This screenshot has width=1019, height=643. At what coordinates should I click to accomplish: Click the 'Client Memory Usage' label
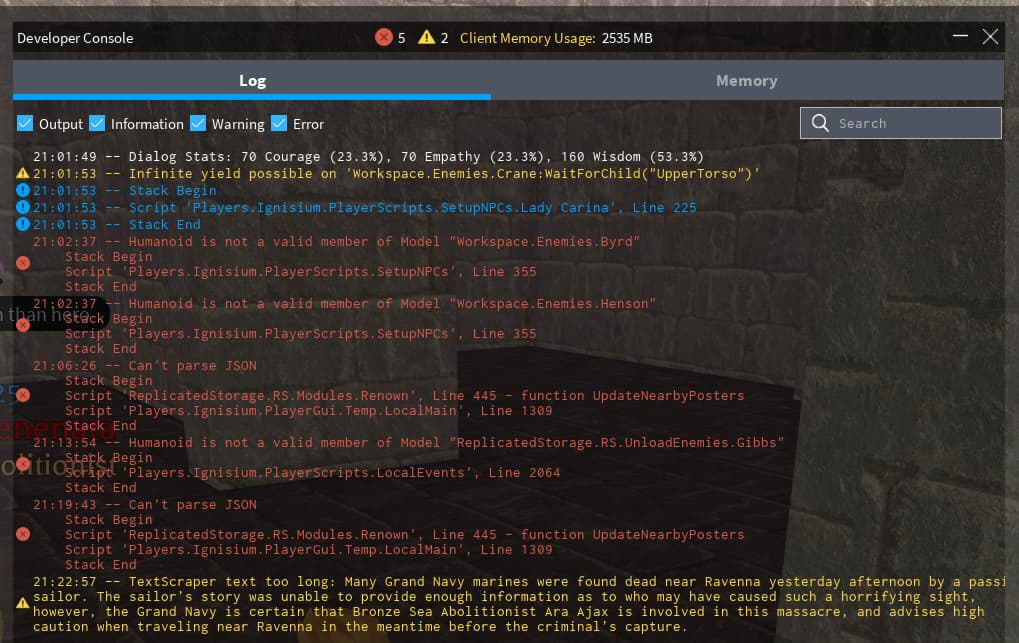click(527, 38)
